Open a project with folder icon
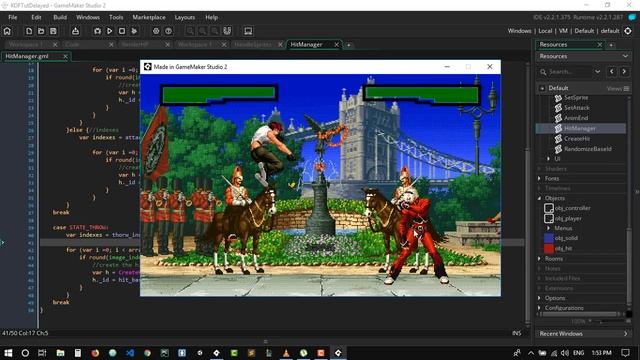 (x=41, y=31)
